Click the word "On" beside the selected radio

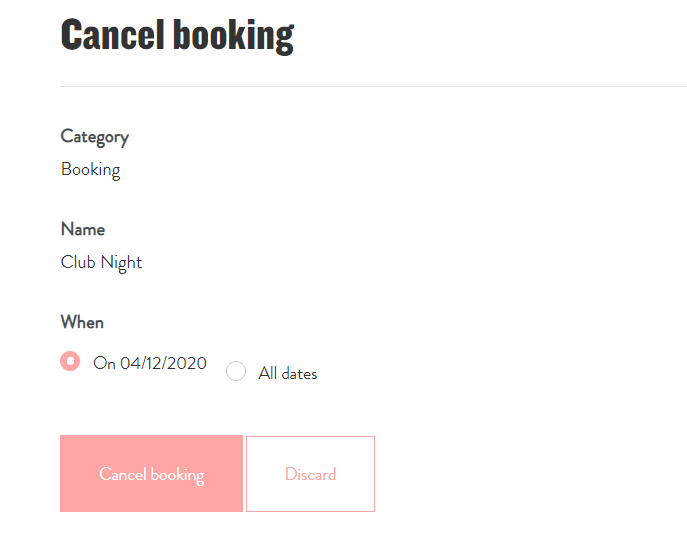(105, 363)
